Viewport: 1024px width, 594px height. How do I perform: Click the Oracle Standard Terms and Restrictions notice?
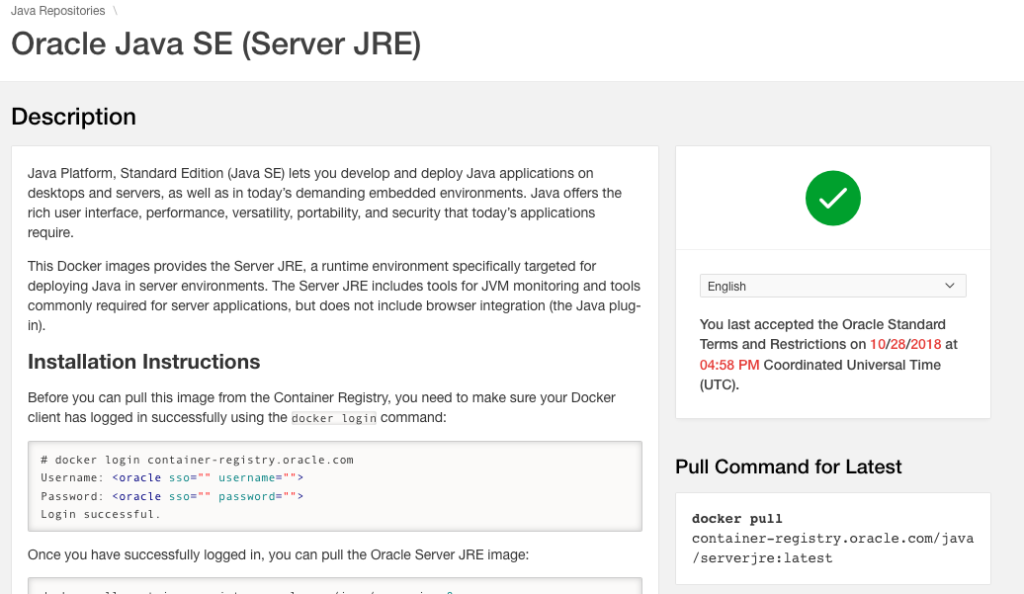pyautogui.click(x=822, y=334)
